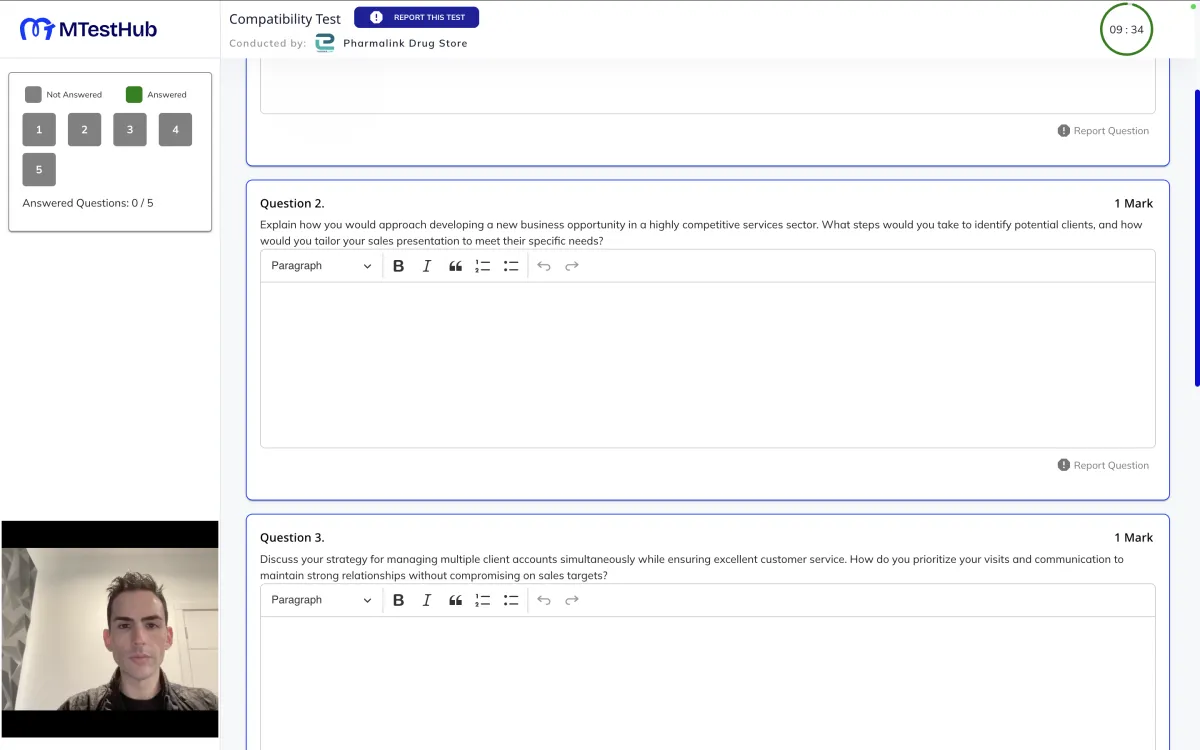
Task: Insert block quote in Question 2 editor
Action: 455,266
